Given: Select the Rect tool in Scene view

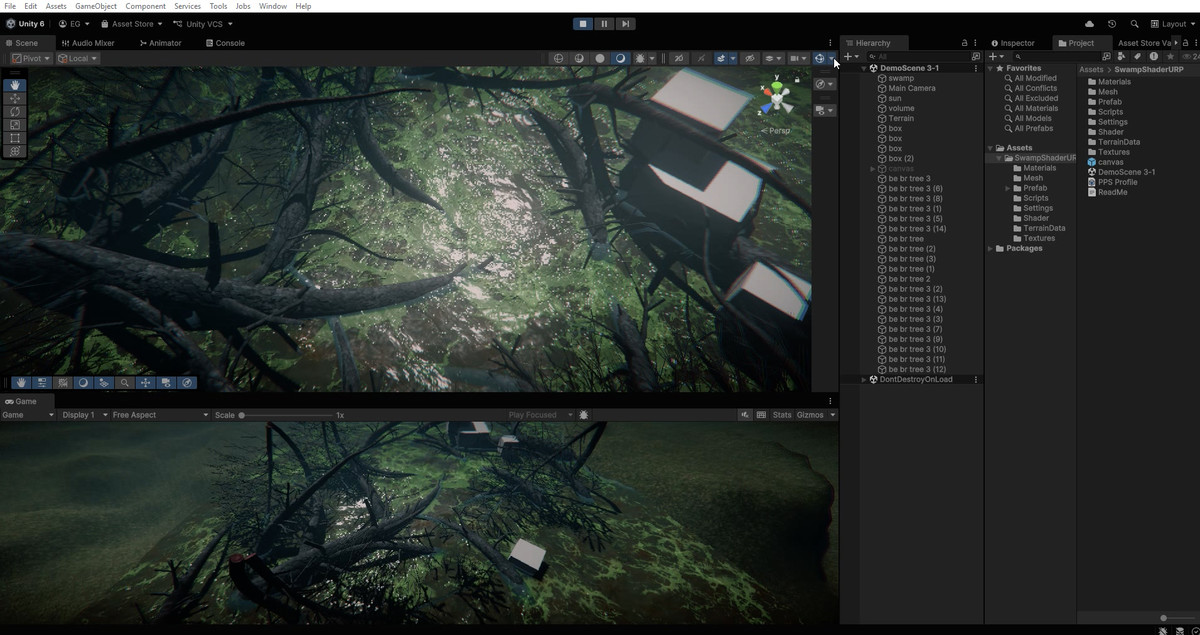Looking at the screenshot, I should pyautogui.click(x=15, y=138).
